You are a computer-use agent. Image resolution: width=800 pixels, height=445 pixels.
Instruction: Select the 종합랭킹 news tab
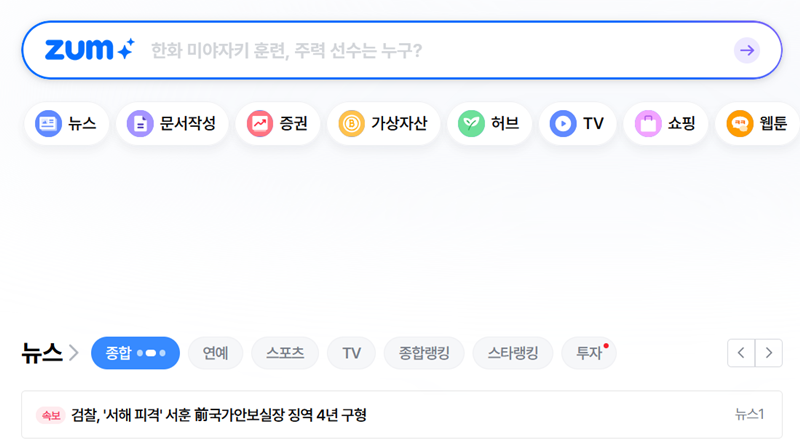click(424, 353)
